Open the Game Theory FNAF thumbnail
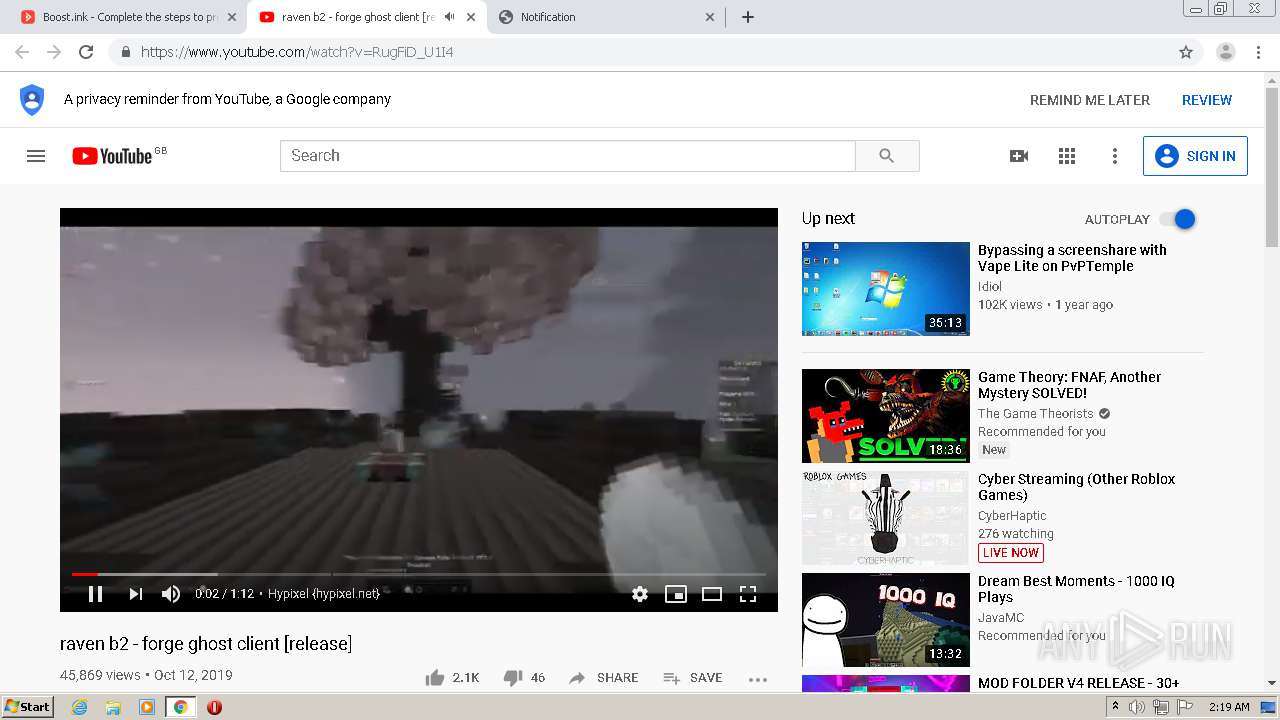This screenshot has width=1280, height=720. click(x=886, y=416)
